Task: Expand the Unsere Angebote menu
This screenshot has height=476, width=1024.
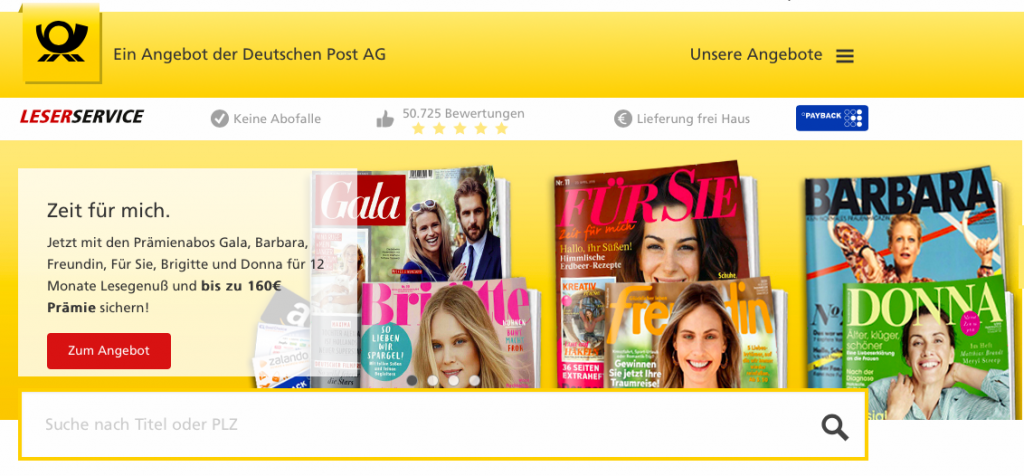Action: coord(756,55)
